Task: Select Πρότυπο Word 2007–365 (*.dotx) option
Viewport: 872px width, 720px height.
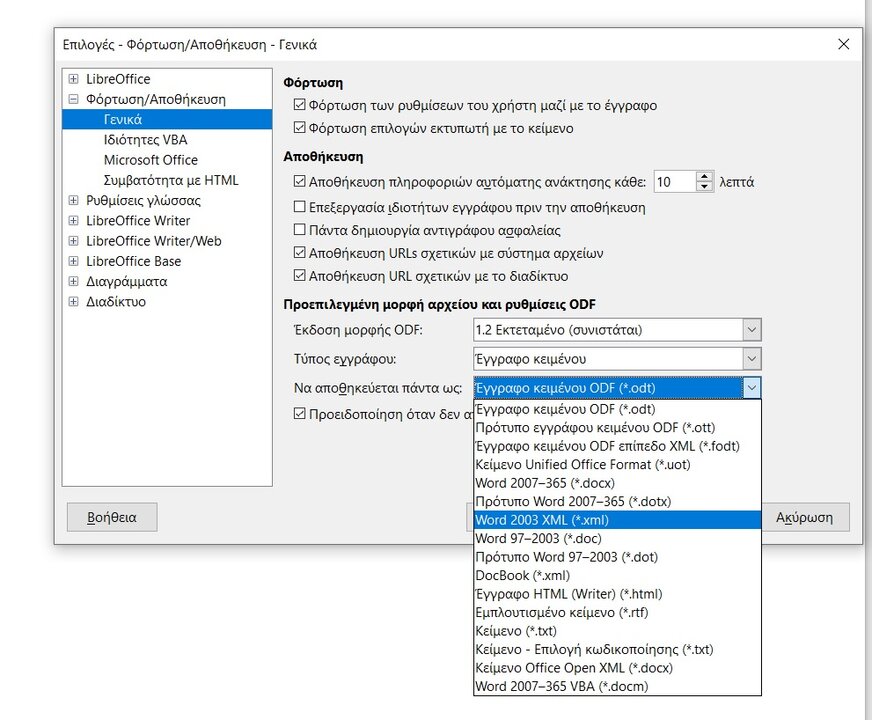Action: coord(617,501)
